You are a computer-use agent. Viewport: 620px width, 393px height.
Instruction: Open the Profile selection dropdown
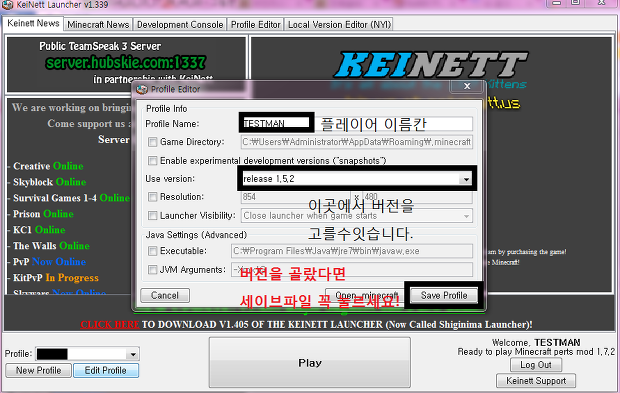133,354
